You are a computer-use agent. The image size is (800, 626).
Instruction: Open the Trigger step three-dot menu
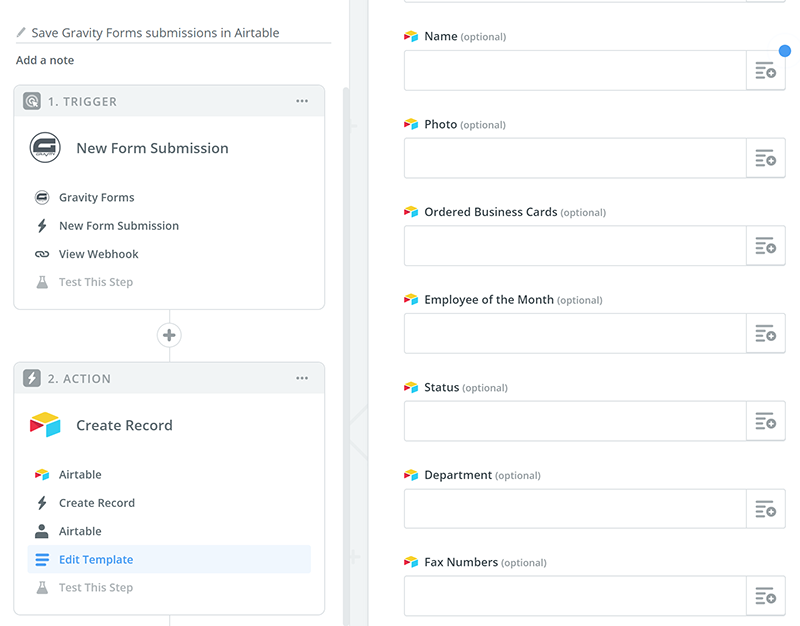302,101
